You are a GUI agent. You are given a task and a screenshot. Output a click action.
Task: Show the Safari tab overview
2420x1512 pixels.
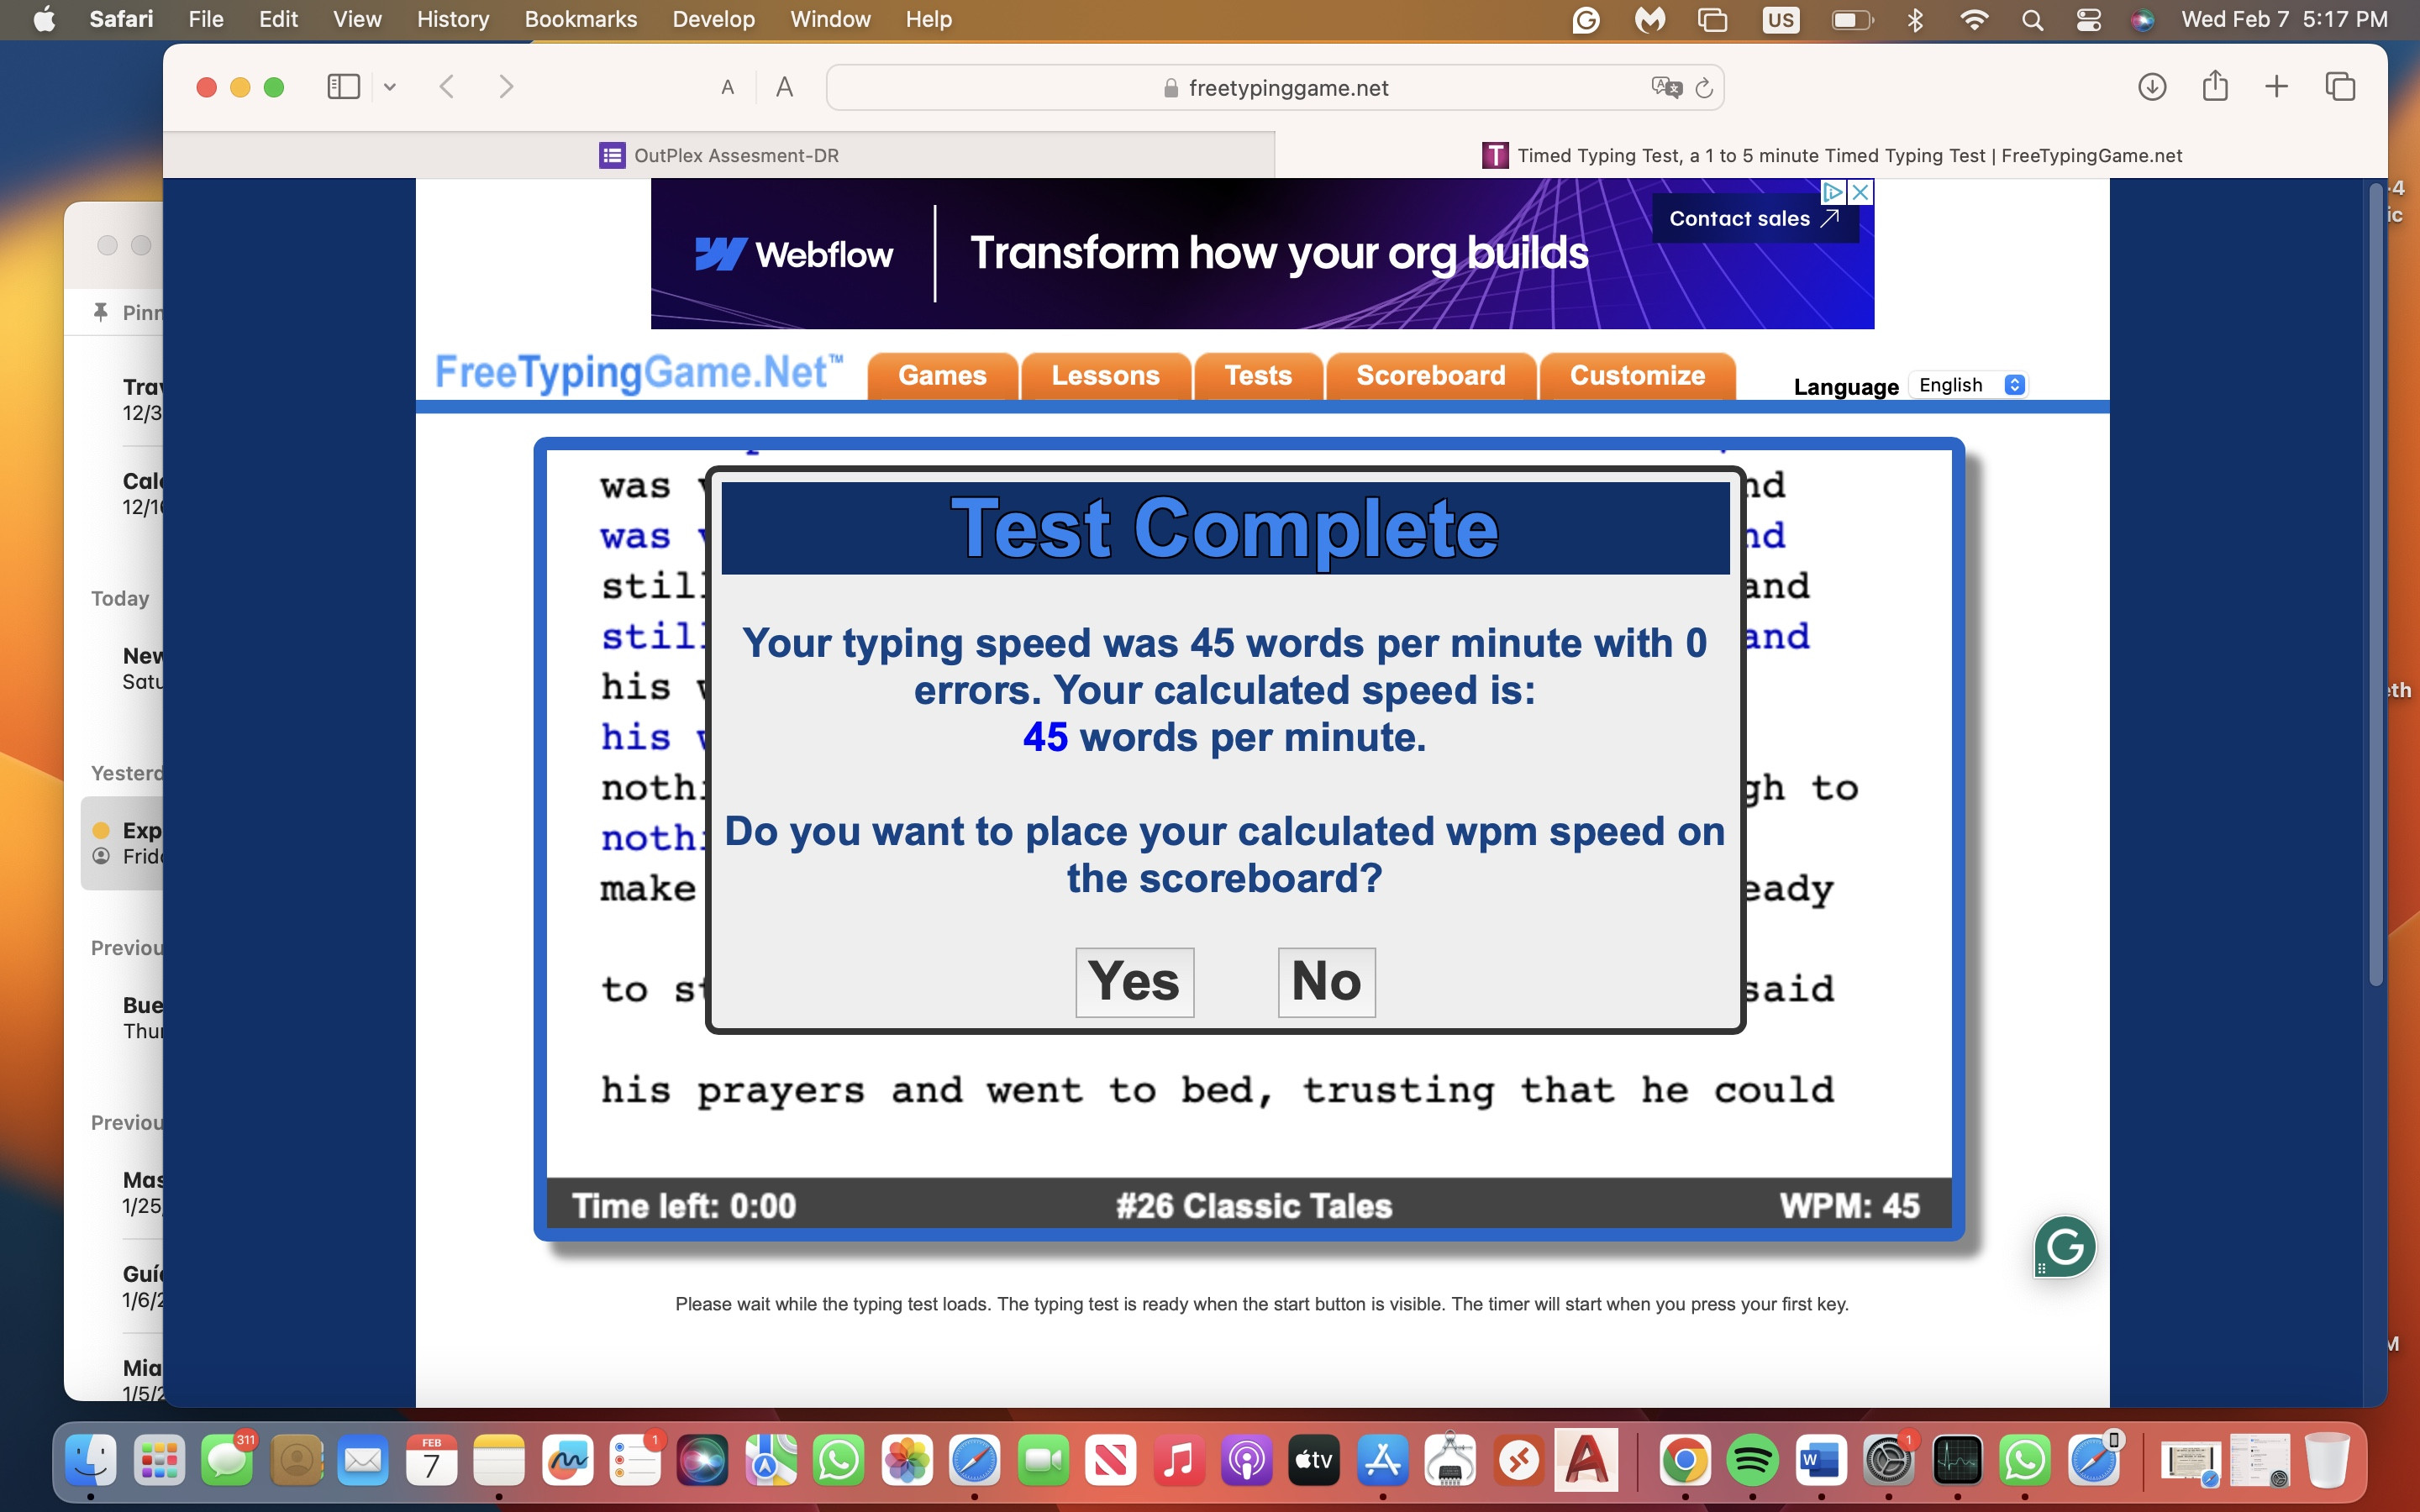(2340, 87)
